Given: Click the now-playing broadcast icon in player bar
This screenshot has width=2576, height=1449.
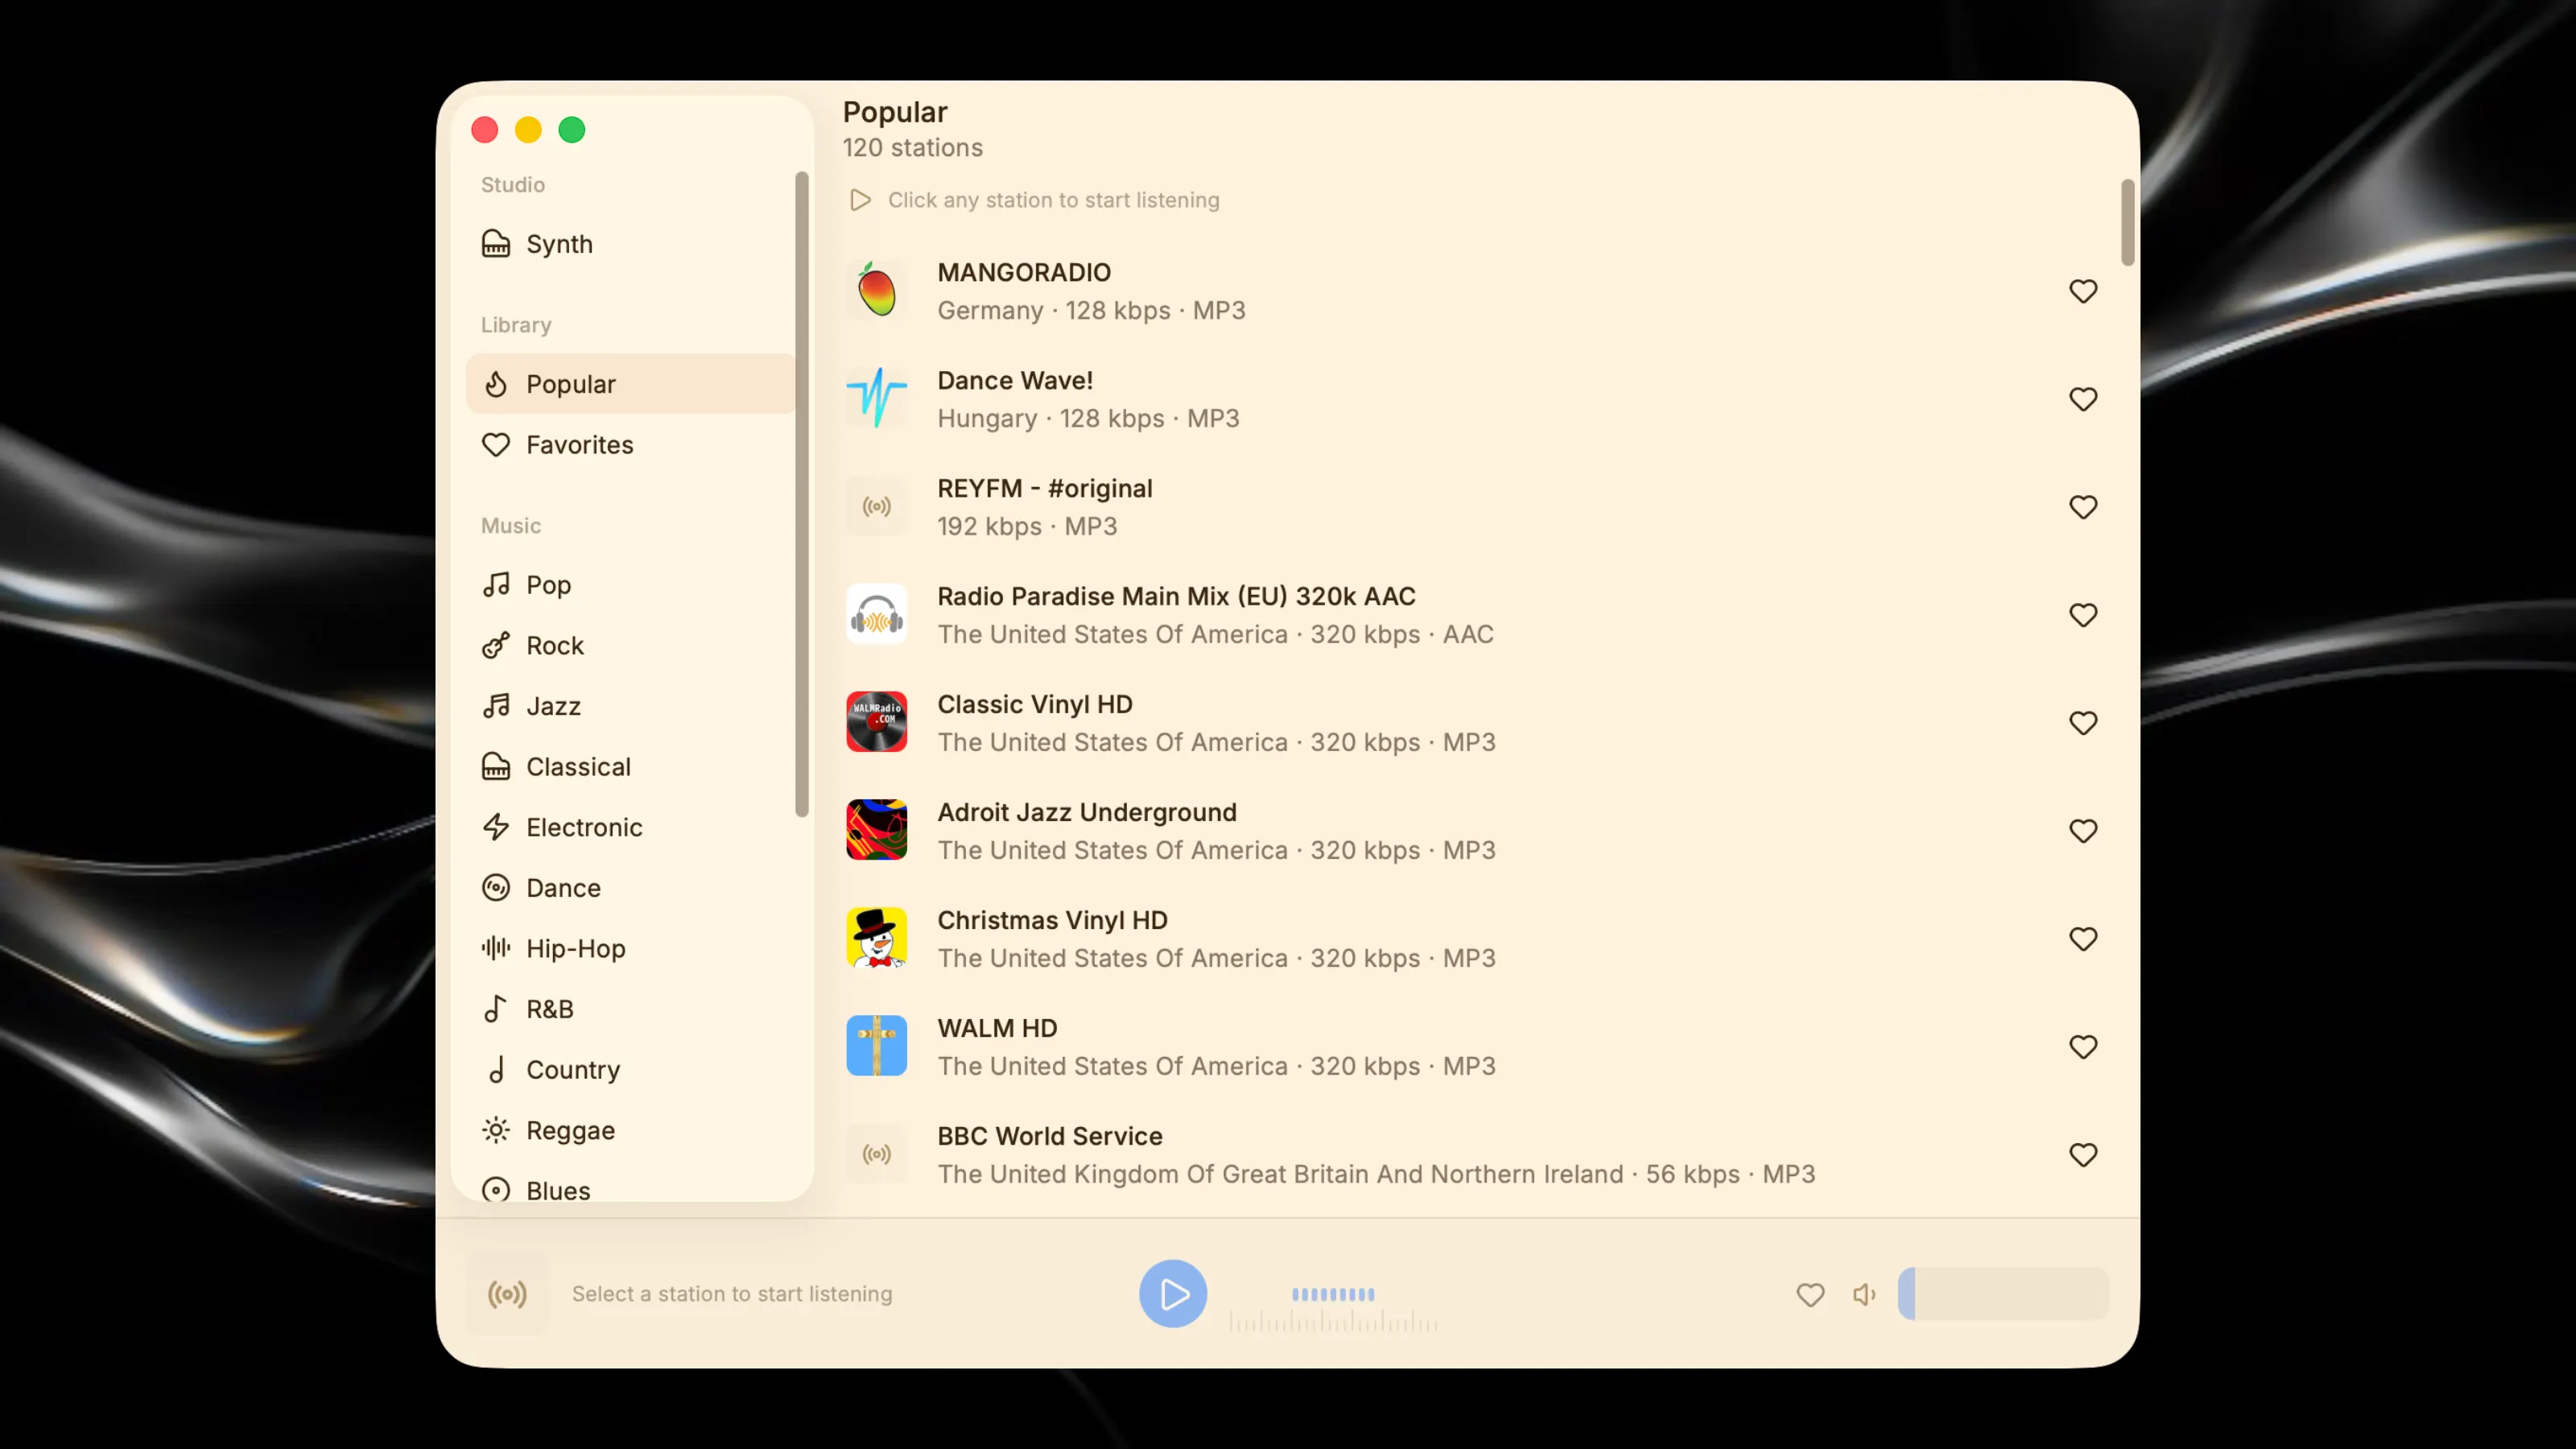Looking at the screenshot, I should (507, 1295).
